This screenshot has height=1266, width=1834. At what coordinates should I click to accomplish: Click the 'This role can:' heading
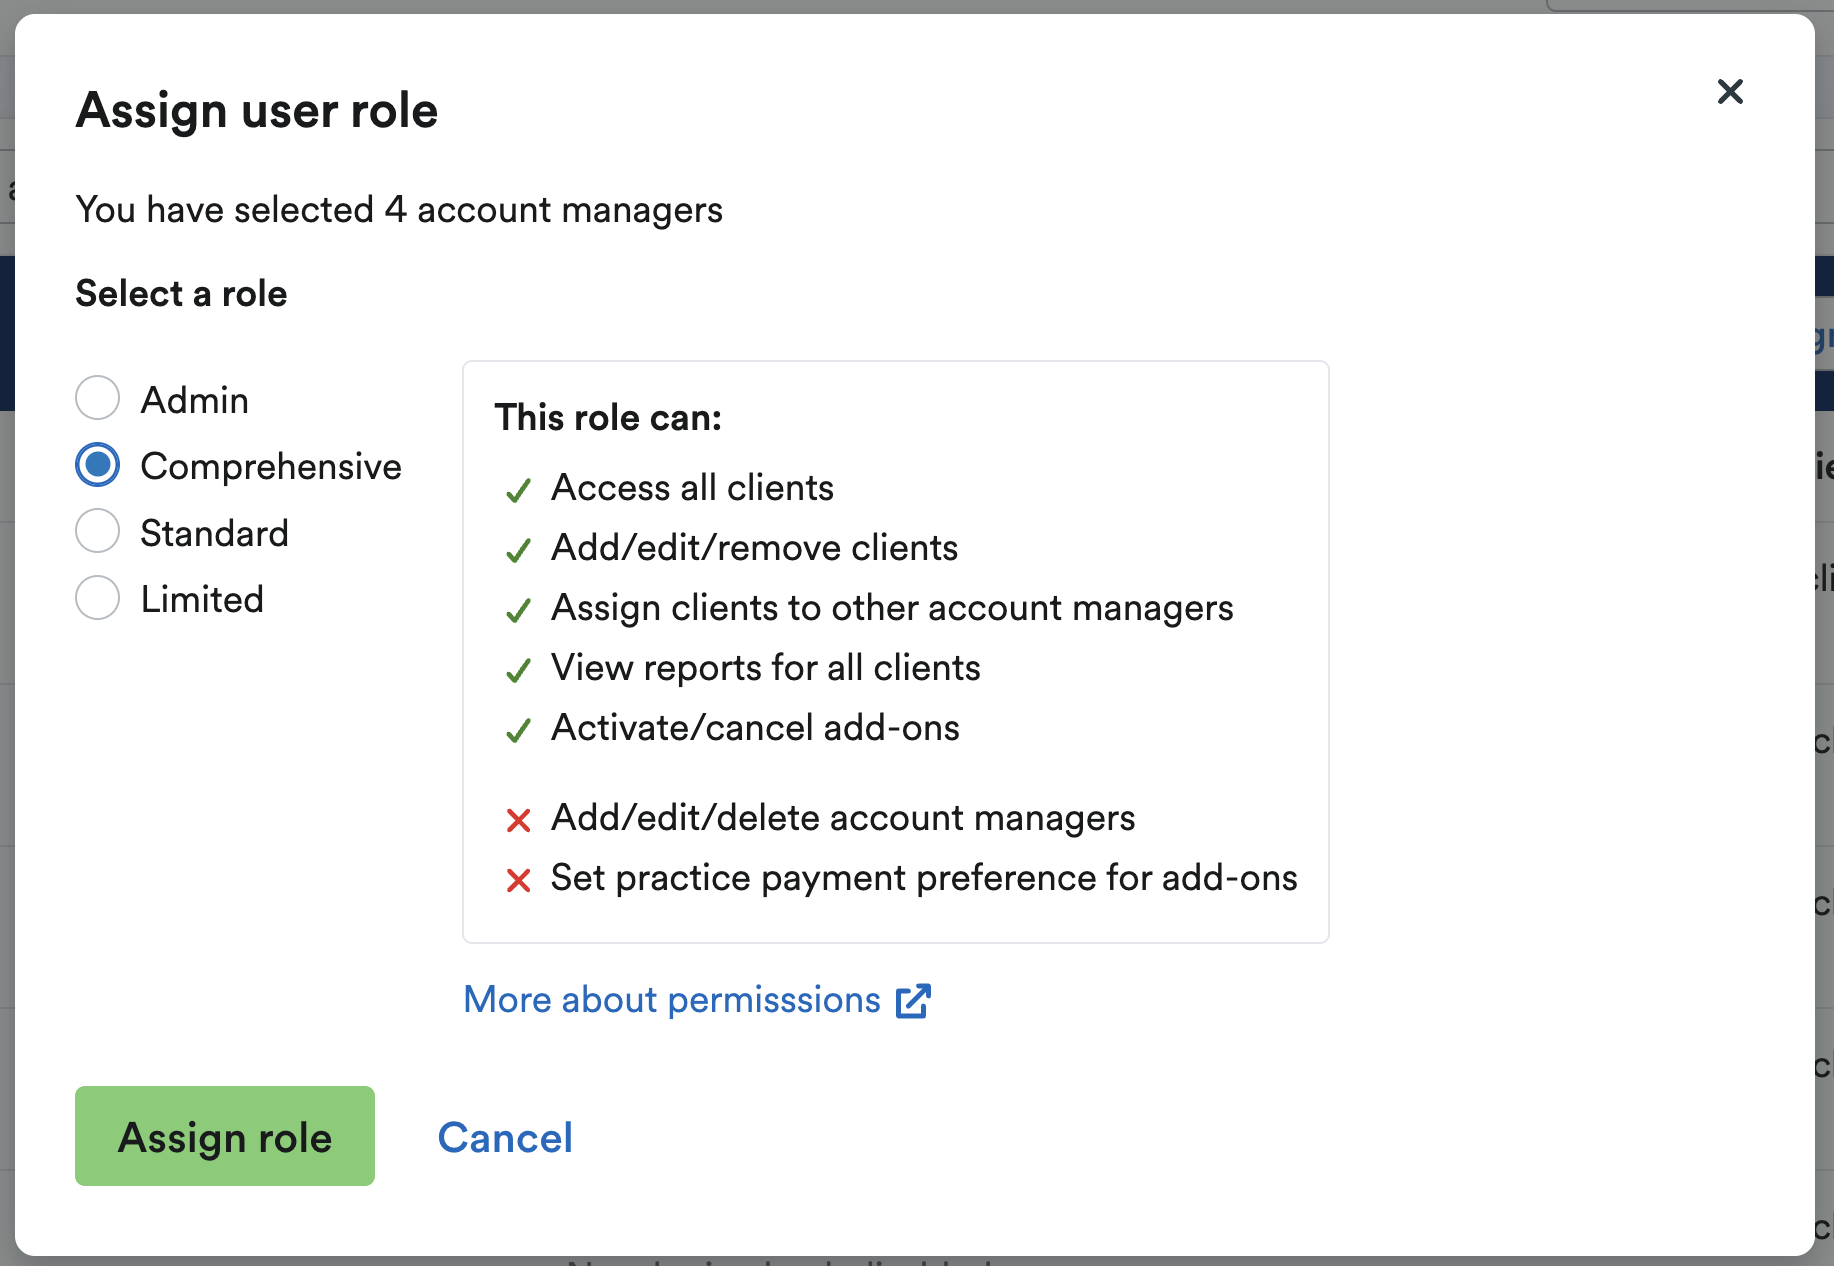pyautogui.click(x=608, y=418)
